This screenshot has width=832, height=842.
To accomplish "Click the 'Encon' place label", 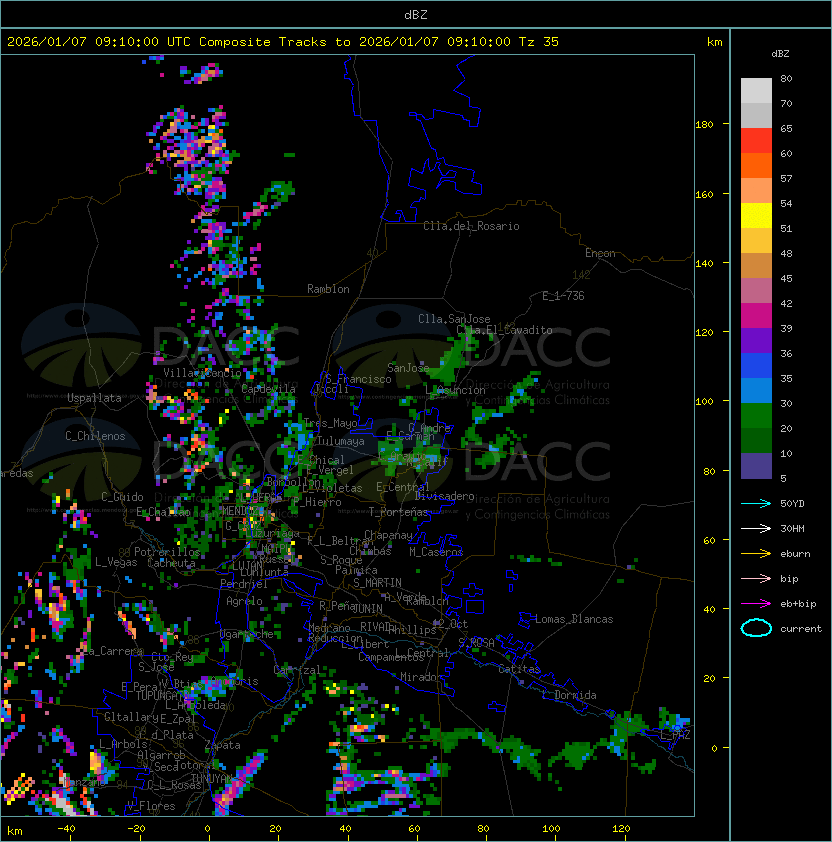I will (x=600, y=253).
